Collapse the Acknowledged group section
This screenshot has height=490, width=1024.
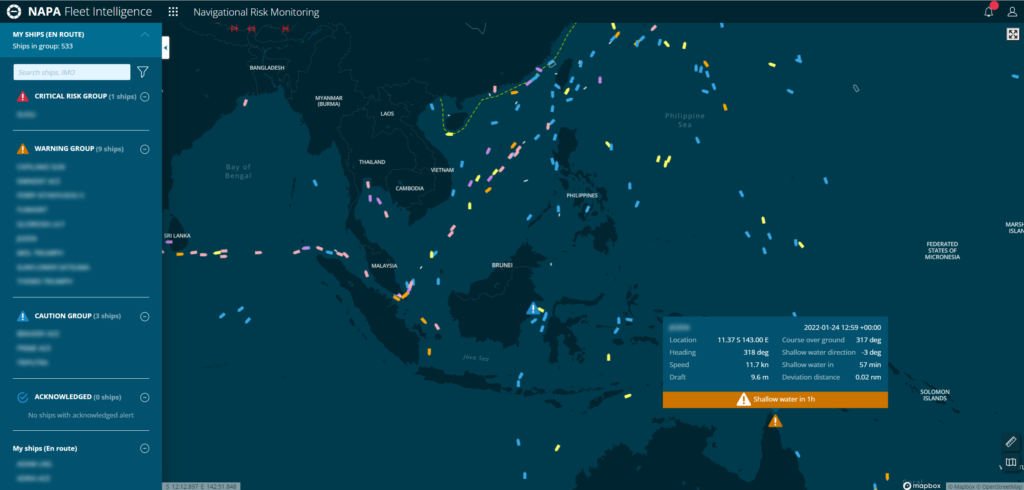point(145,397)
